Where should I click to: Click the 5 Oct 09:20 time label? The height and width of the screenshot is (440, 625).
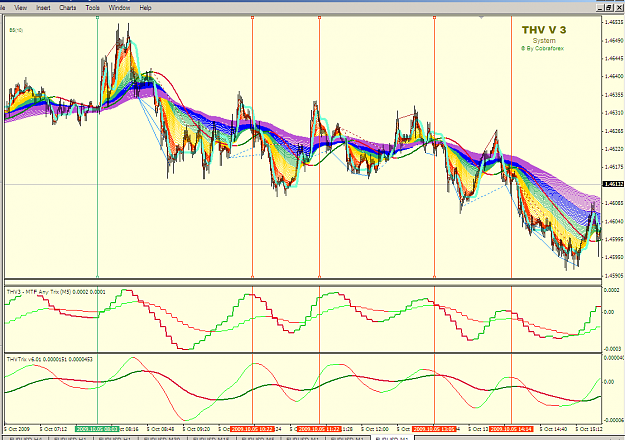point(196,429)
